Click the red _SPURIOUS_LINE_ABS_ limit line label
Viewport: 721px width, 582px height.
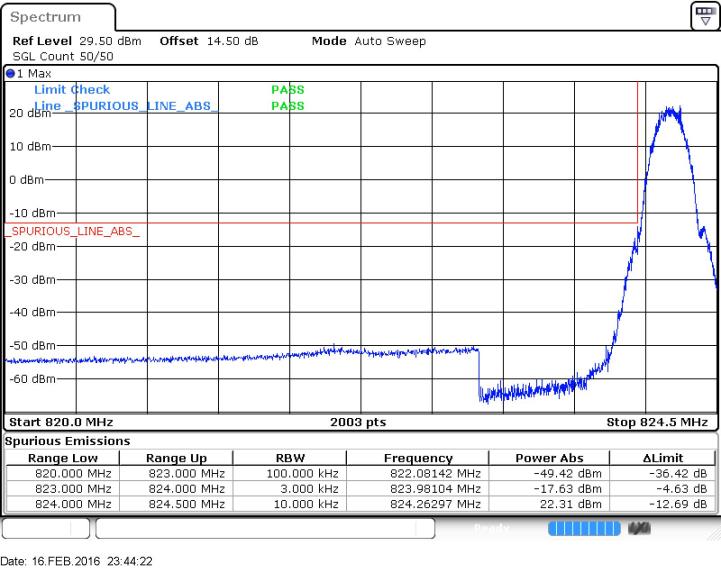click(x=72, y=231)
